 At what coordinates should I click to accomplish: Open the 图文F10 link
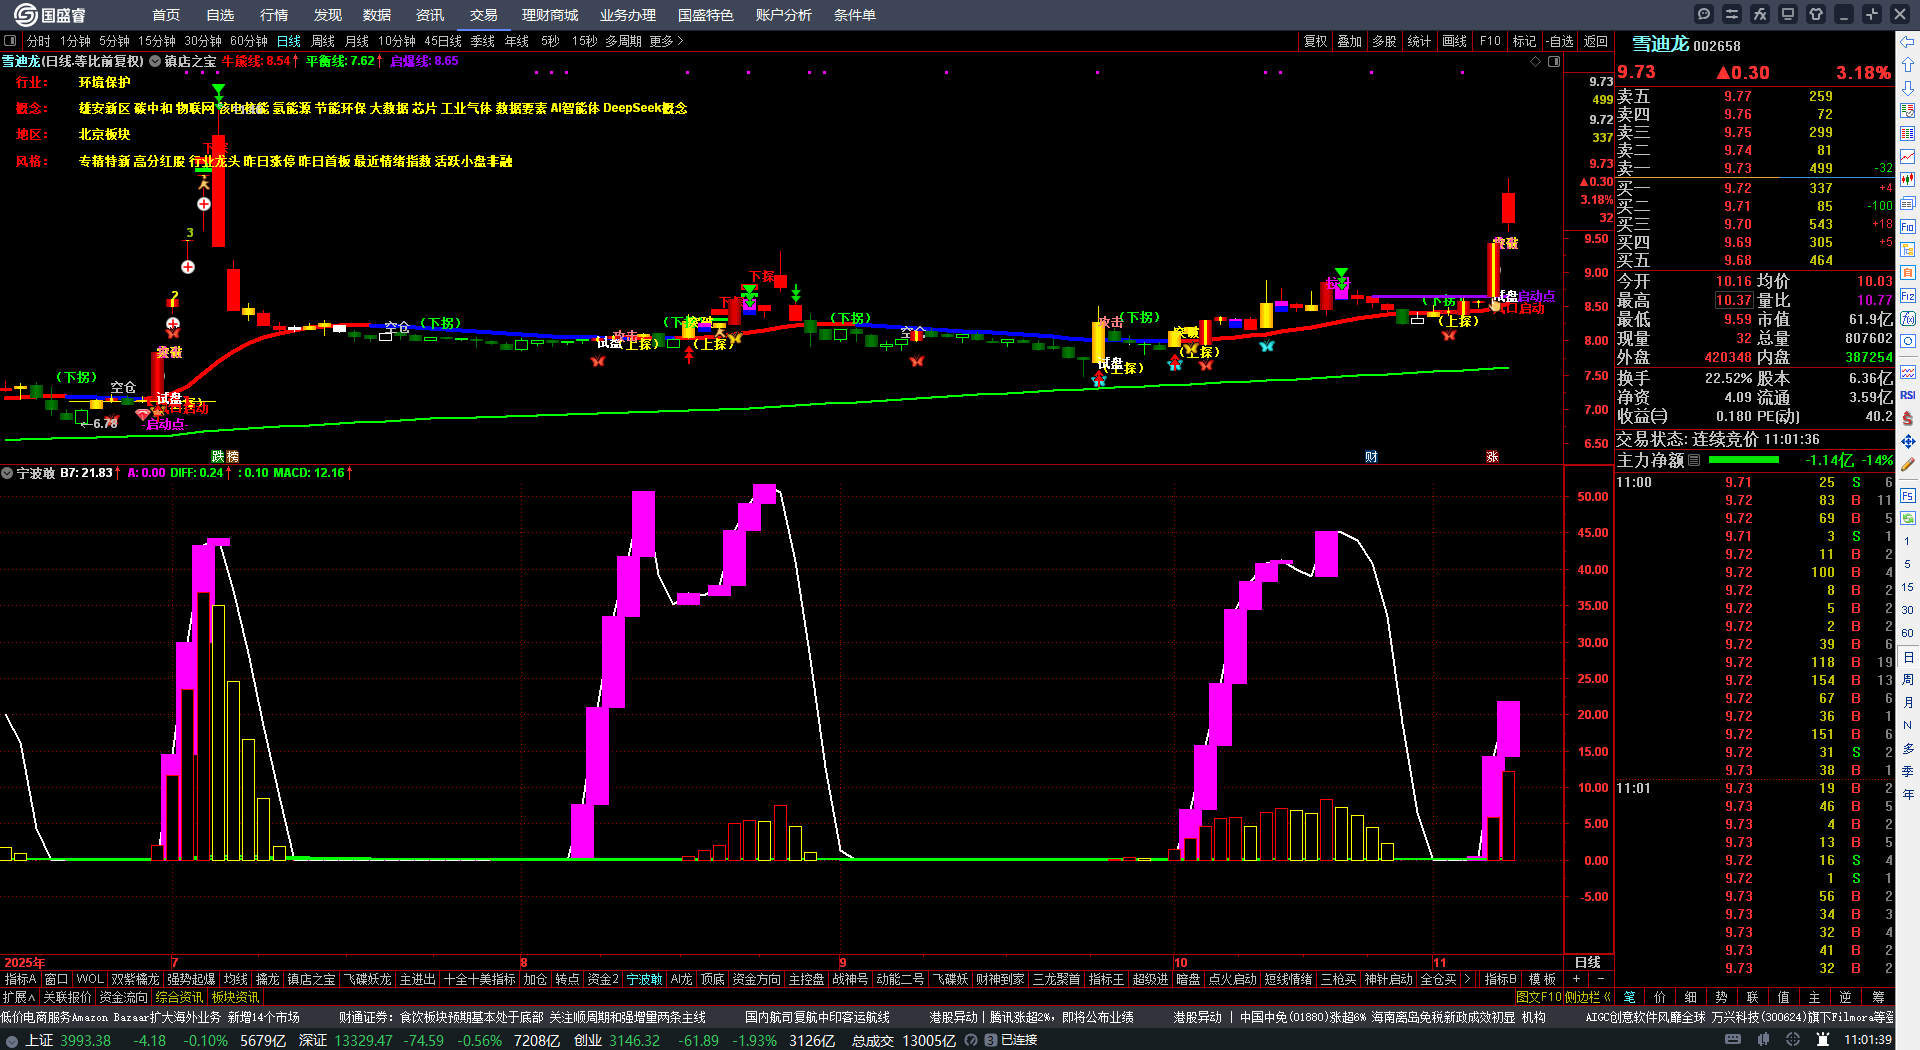(1538, 997)
